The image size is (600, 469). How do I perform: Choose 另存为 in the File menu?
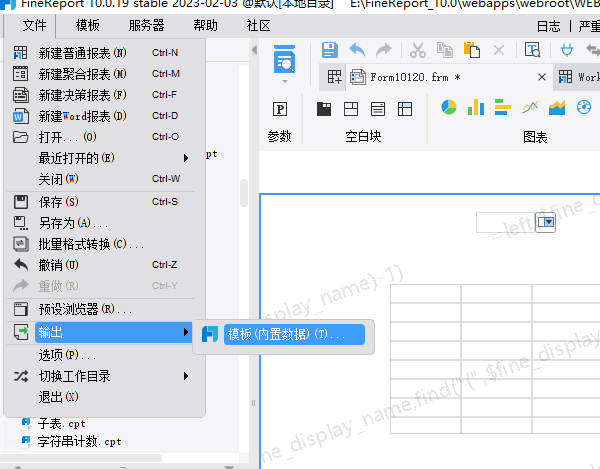(103, 223)
